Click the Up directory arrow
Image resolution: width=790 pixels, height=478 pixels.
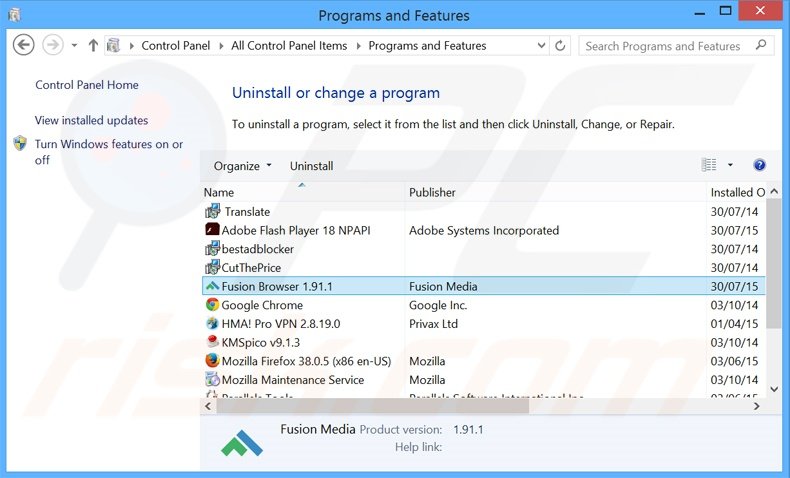(93, 46)
